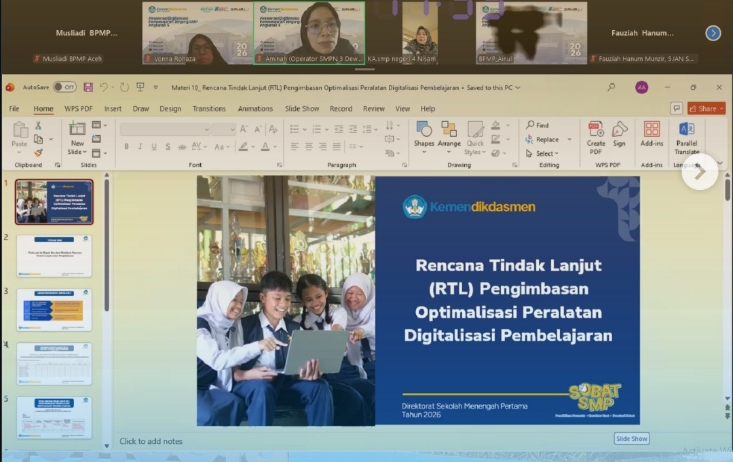
Task: Cut selection with scissors icon
Action: pos(38,125)
